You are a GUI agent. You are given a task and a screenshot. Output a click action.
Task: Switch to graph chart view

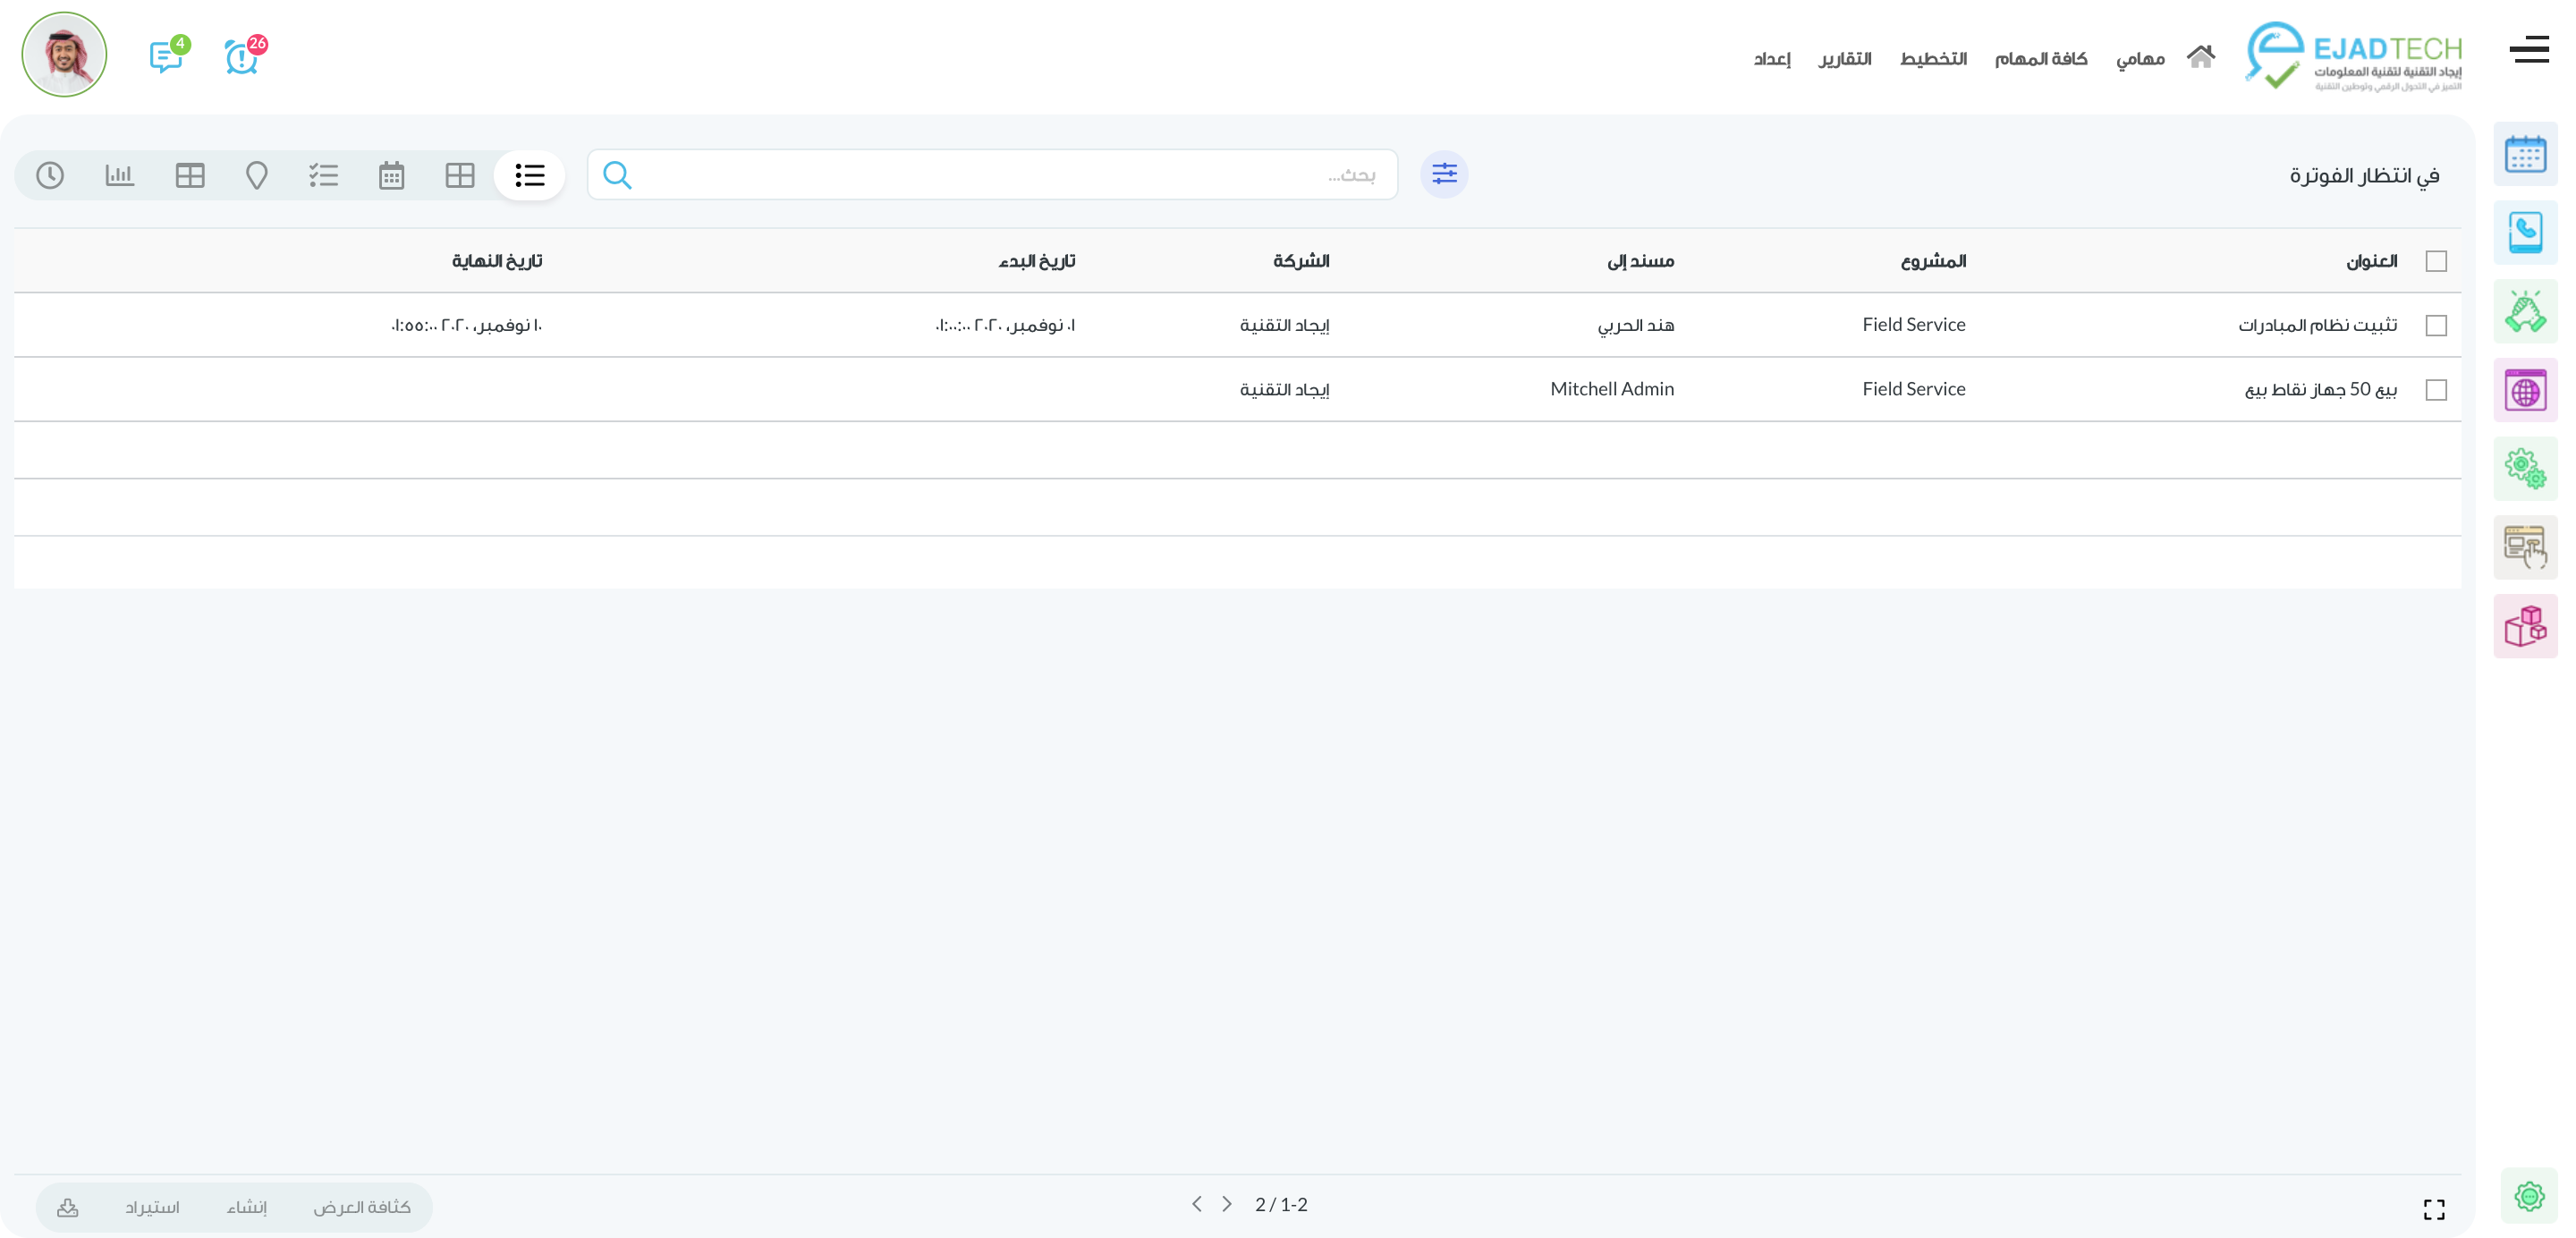point(119,175)
